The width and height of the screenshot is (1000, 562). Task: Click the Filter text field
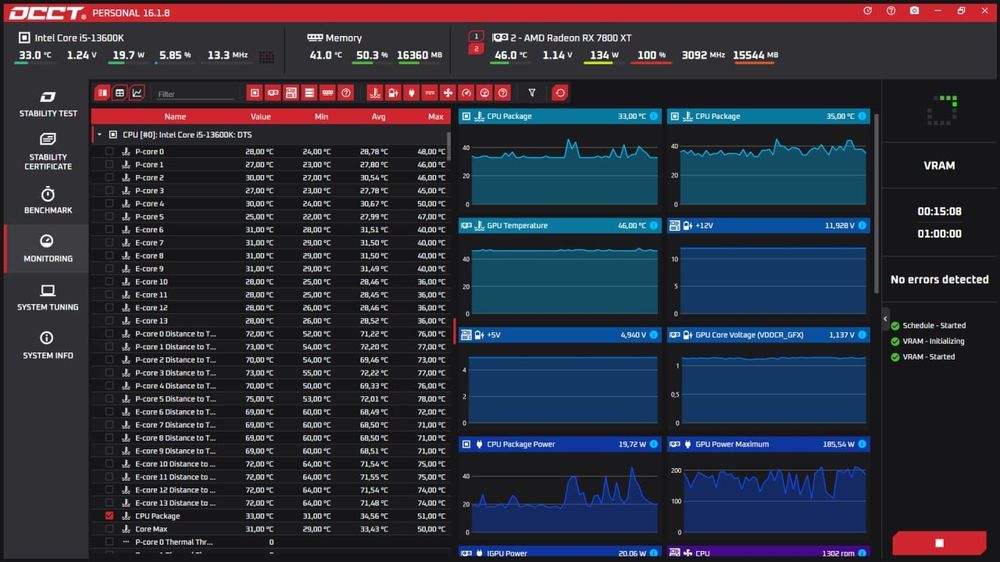195,94
